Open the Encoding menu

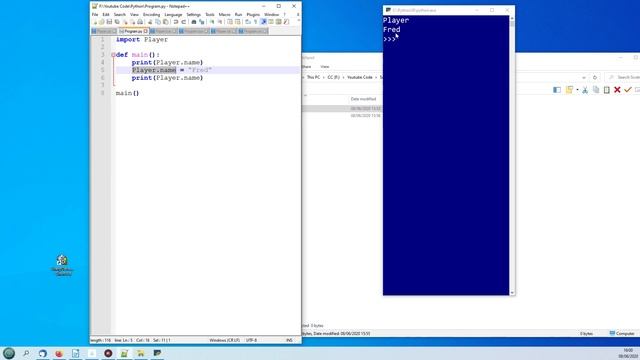click(x=151, y=14)
